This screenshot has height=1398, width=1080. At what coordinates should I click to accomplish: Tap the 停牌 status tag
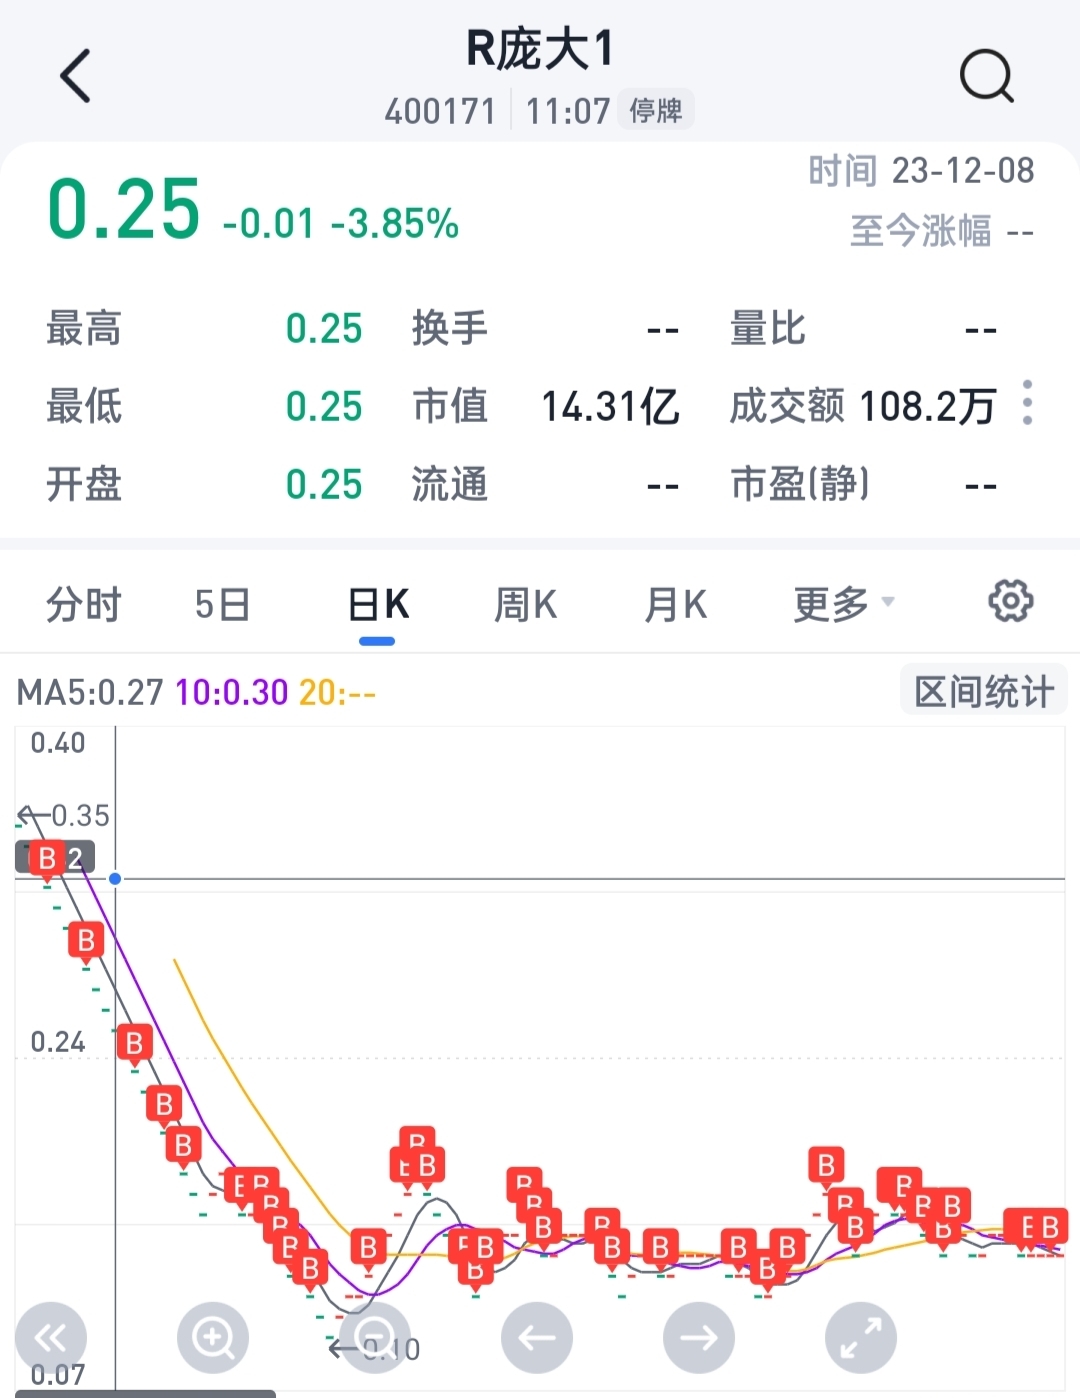656,110
